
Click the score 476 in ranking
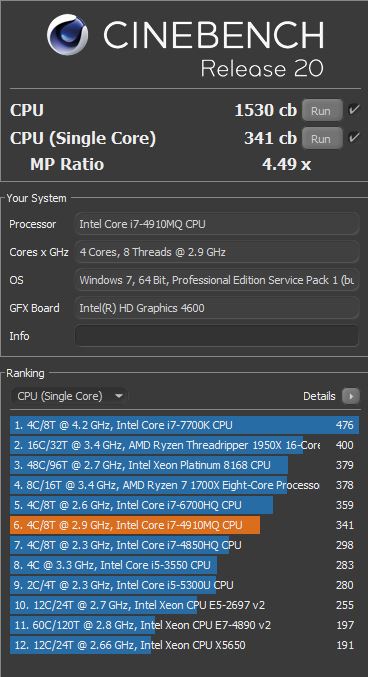[x=345, y=425]
